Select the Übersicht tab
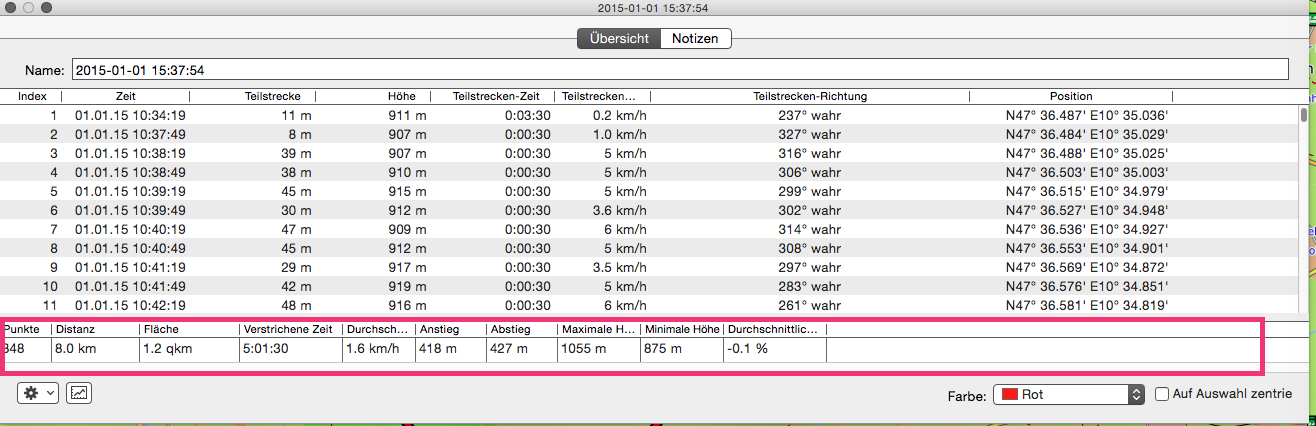This screenshot has width=1316, height=426. [x=619, y=39]
